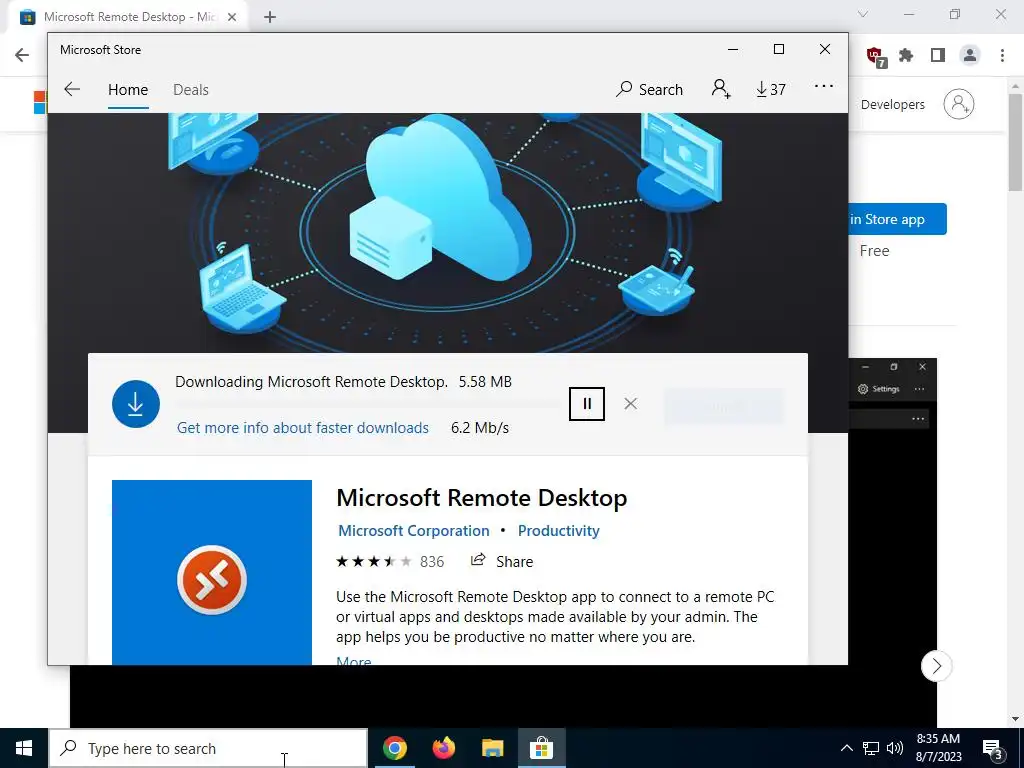Open File Explorer from the taskbar

pyautogui.click(x=492, y=748)
